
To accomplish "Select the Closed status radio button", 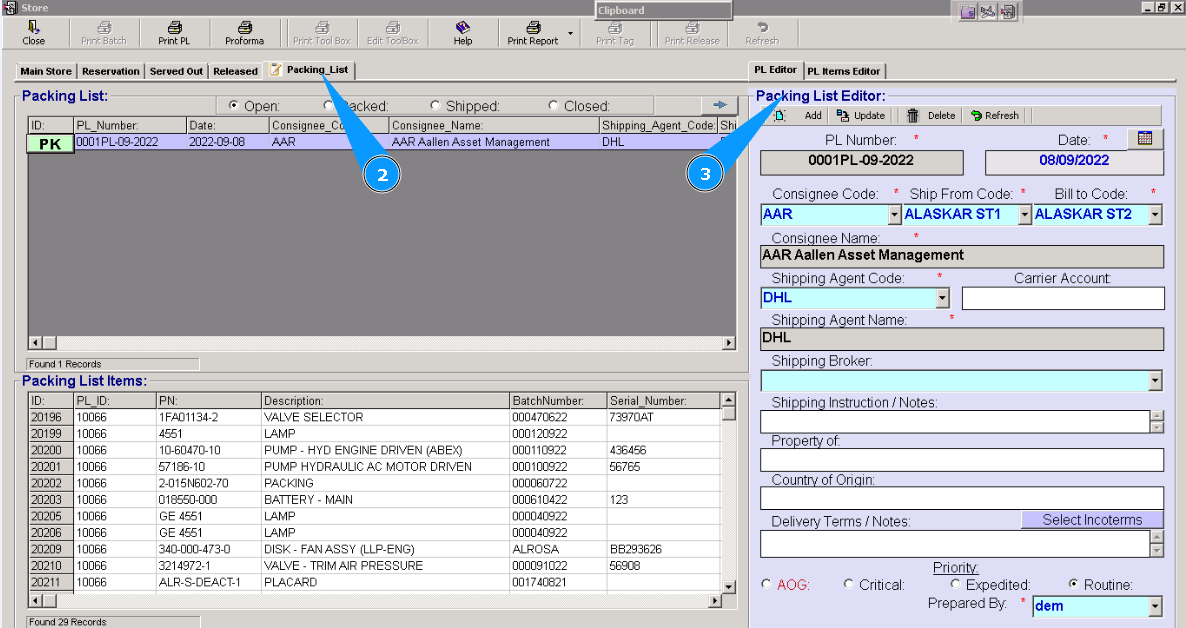I will point(554,106).
